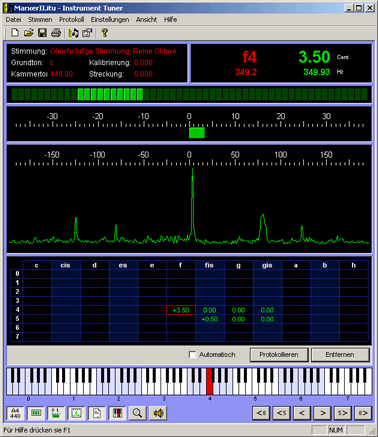Screen dimensions: 378x437
Task: Open the Hilfe menu
Action: click(x=170, y=20)
